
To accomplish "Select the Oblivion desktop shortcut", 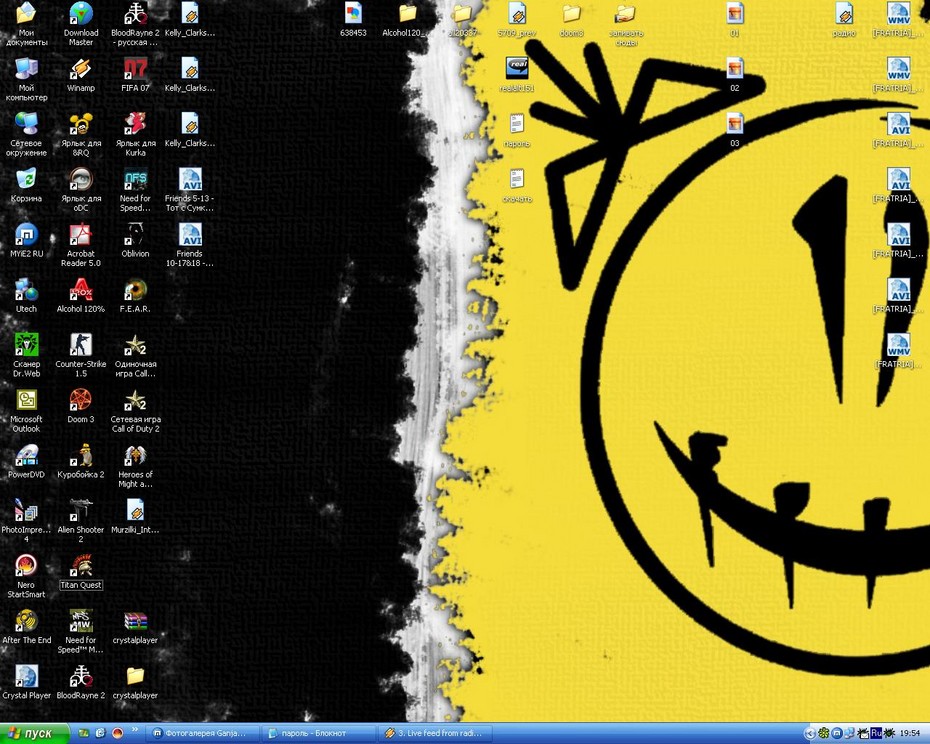I will 135,240.
